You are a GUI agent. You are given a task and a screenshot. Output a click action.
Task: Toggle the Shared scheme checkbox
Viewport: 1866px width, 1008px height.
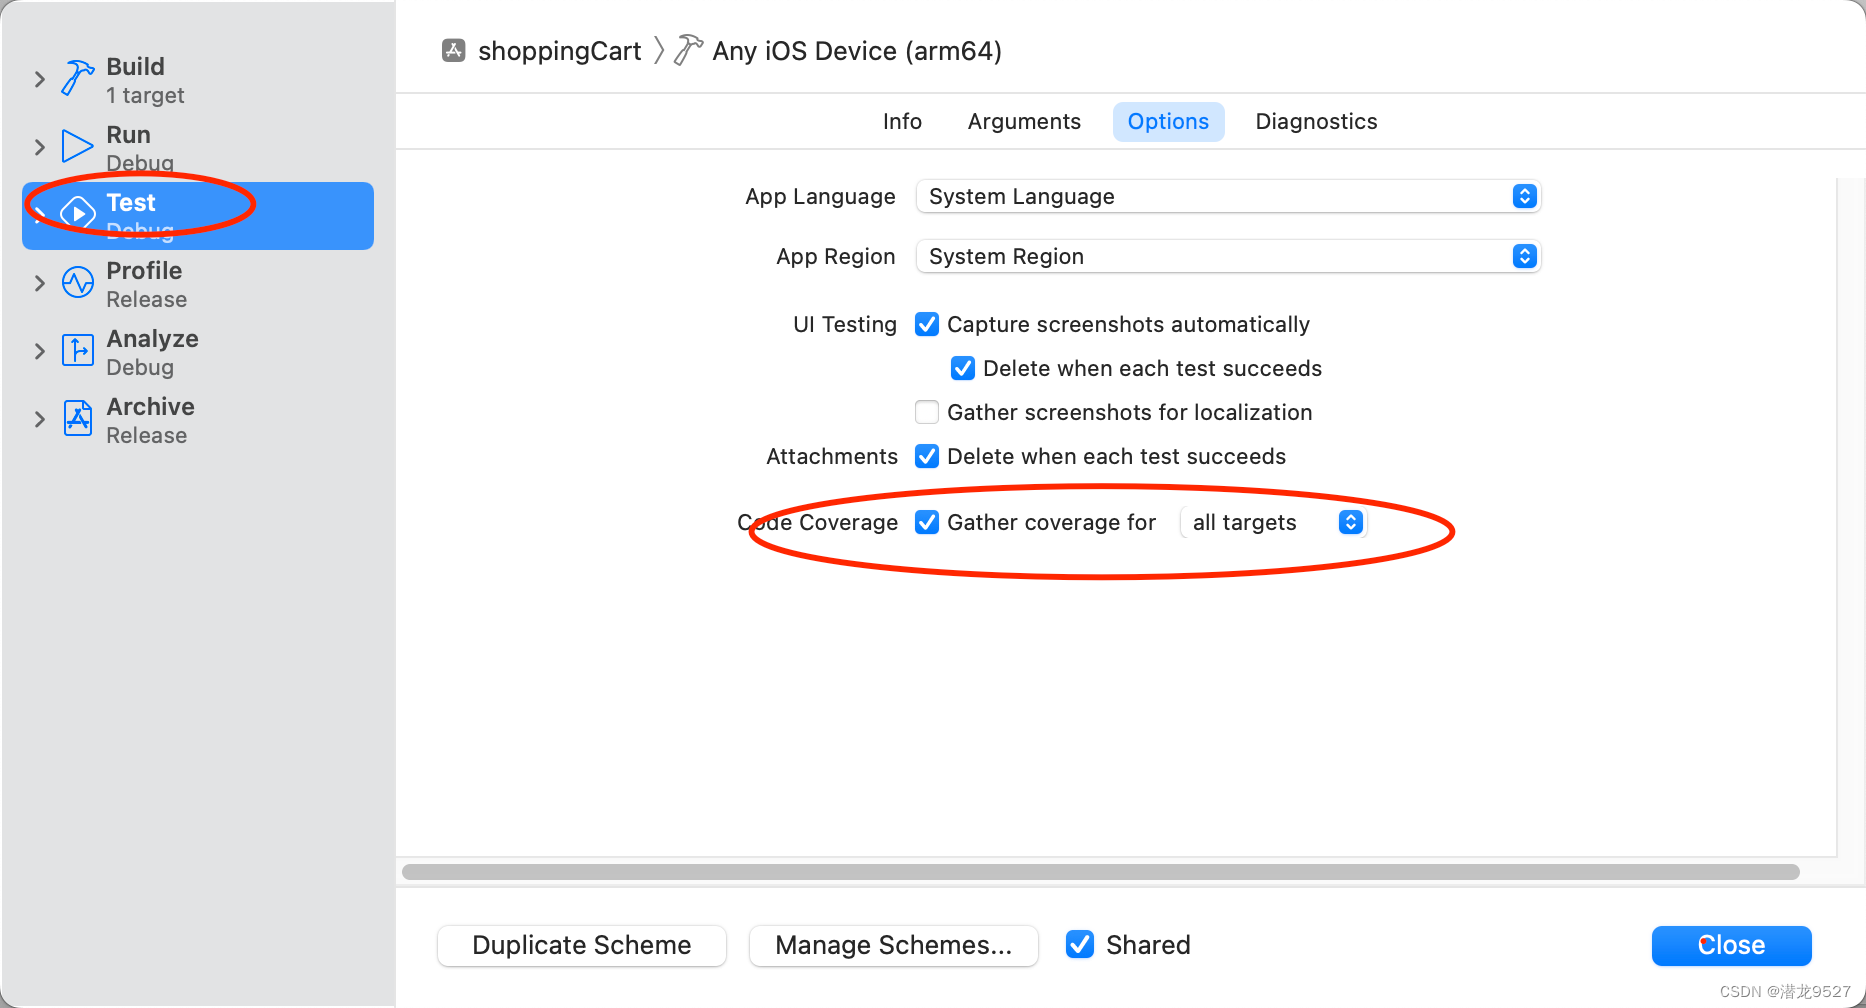pyautogui.click(x=1080, y=944)
